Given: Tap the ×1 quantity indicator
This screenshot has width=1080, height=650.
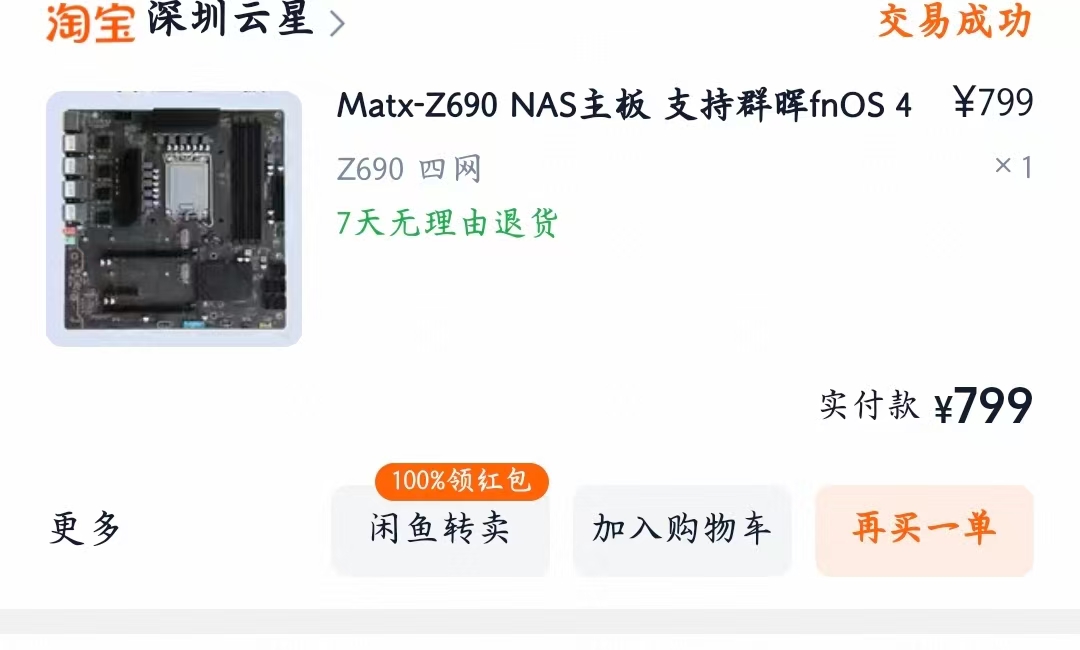Looking at the screenshot, I should tap(1013, 167).
